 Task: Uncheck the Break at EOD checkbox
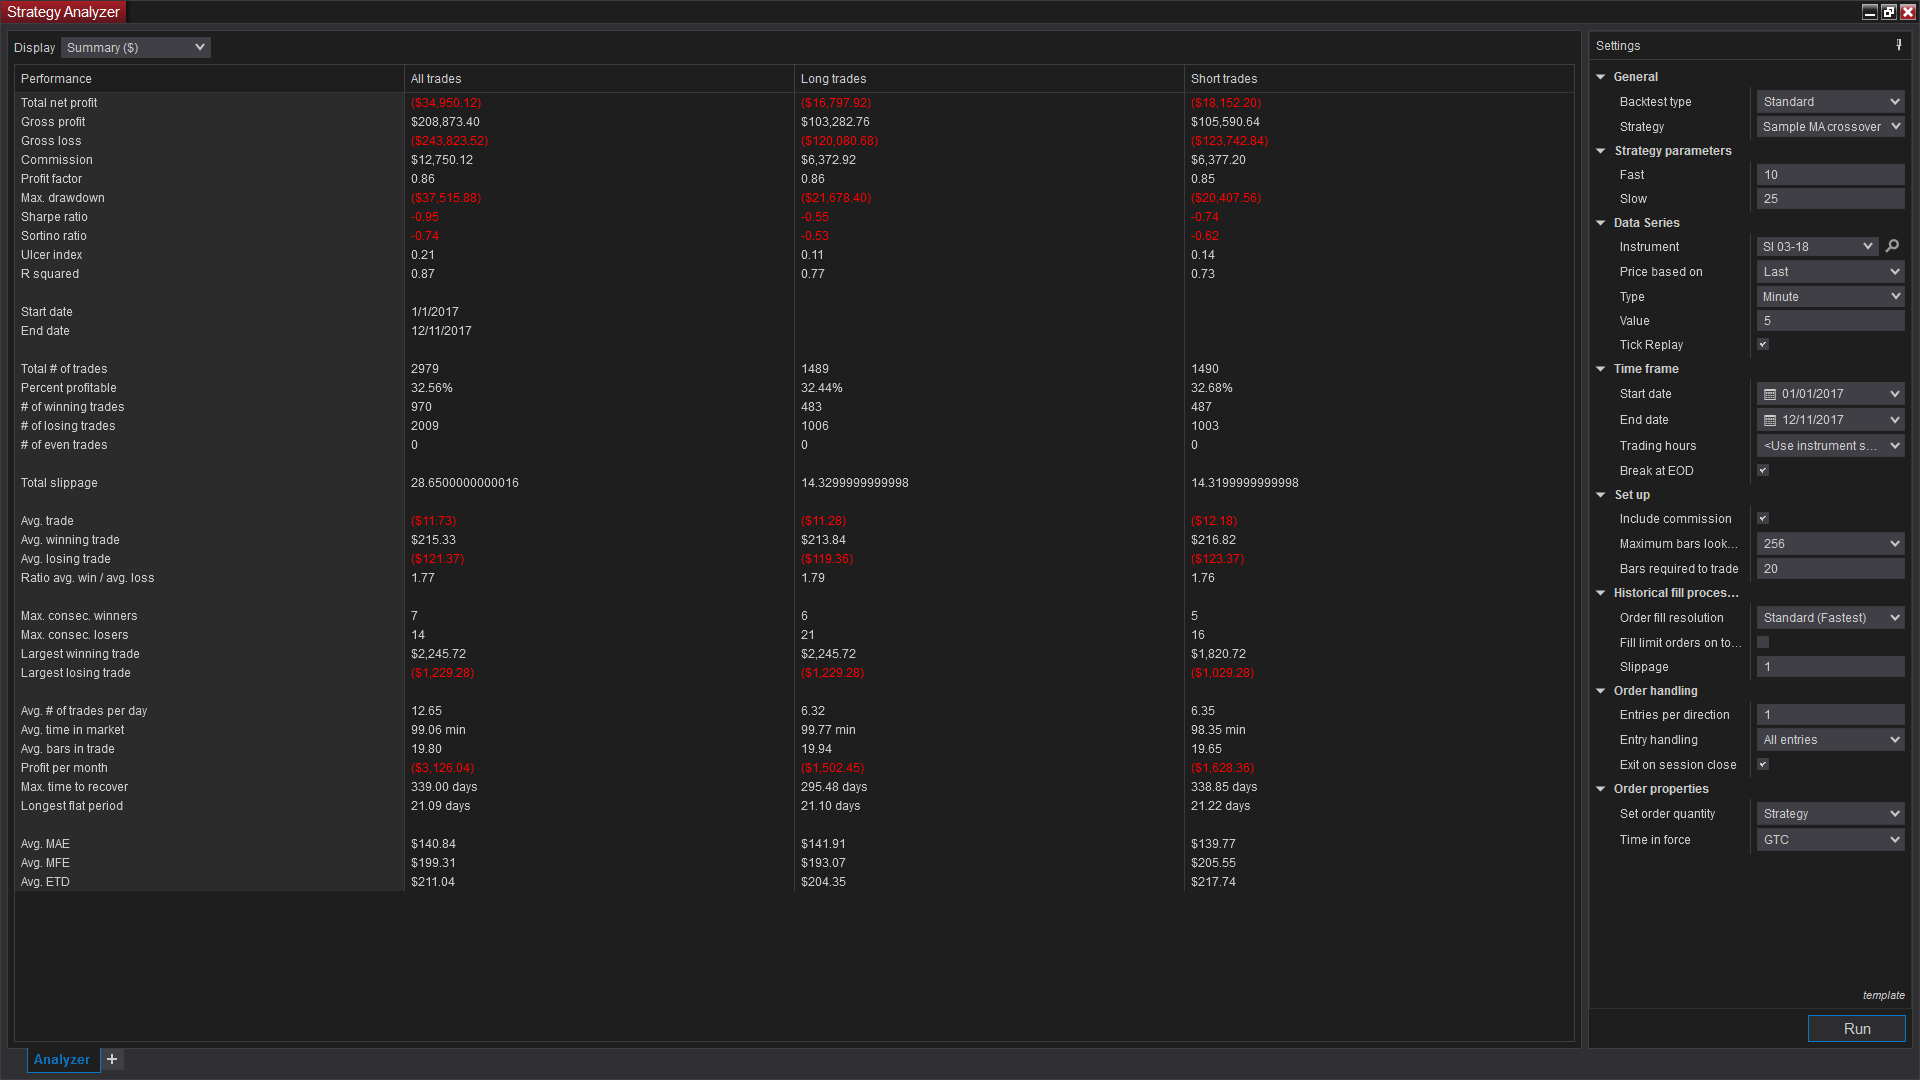(1763, 471)
